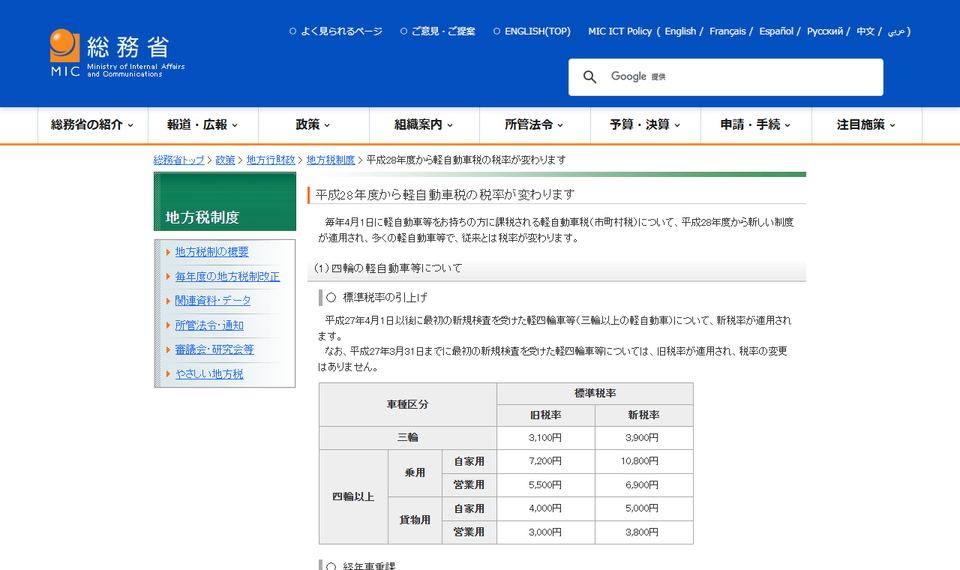Screen dimensions: 960x570
Task: Open 審議会・研究会等 sidebar link
Action: coord(214,350)
